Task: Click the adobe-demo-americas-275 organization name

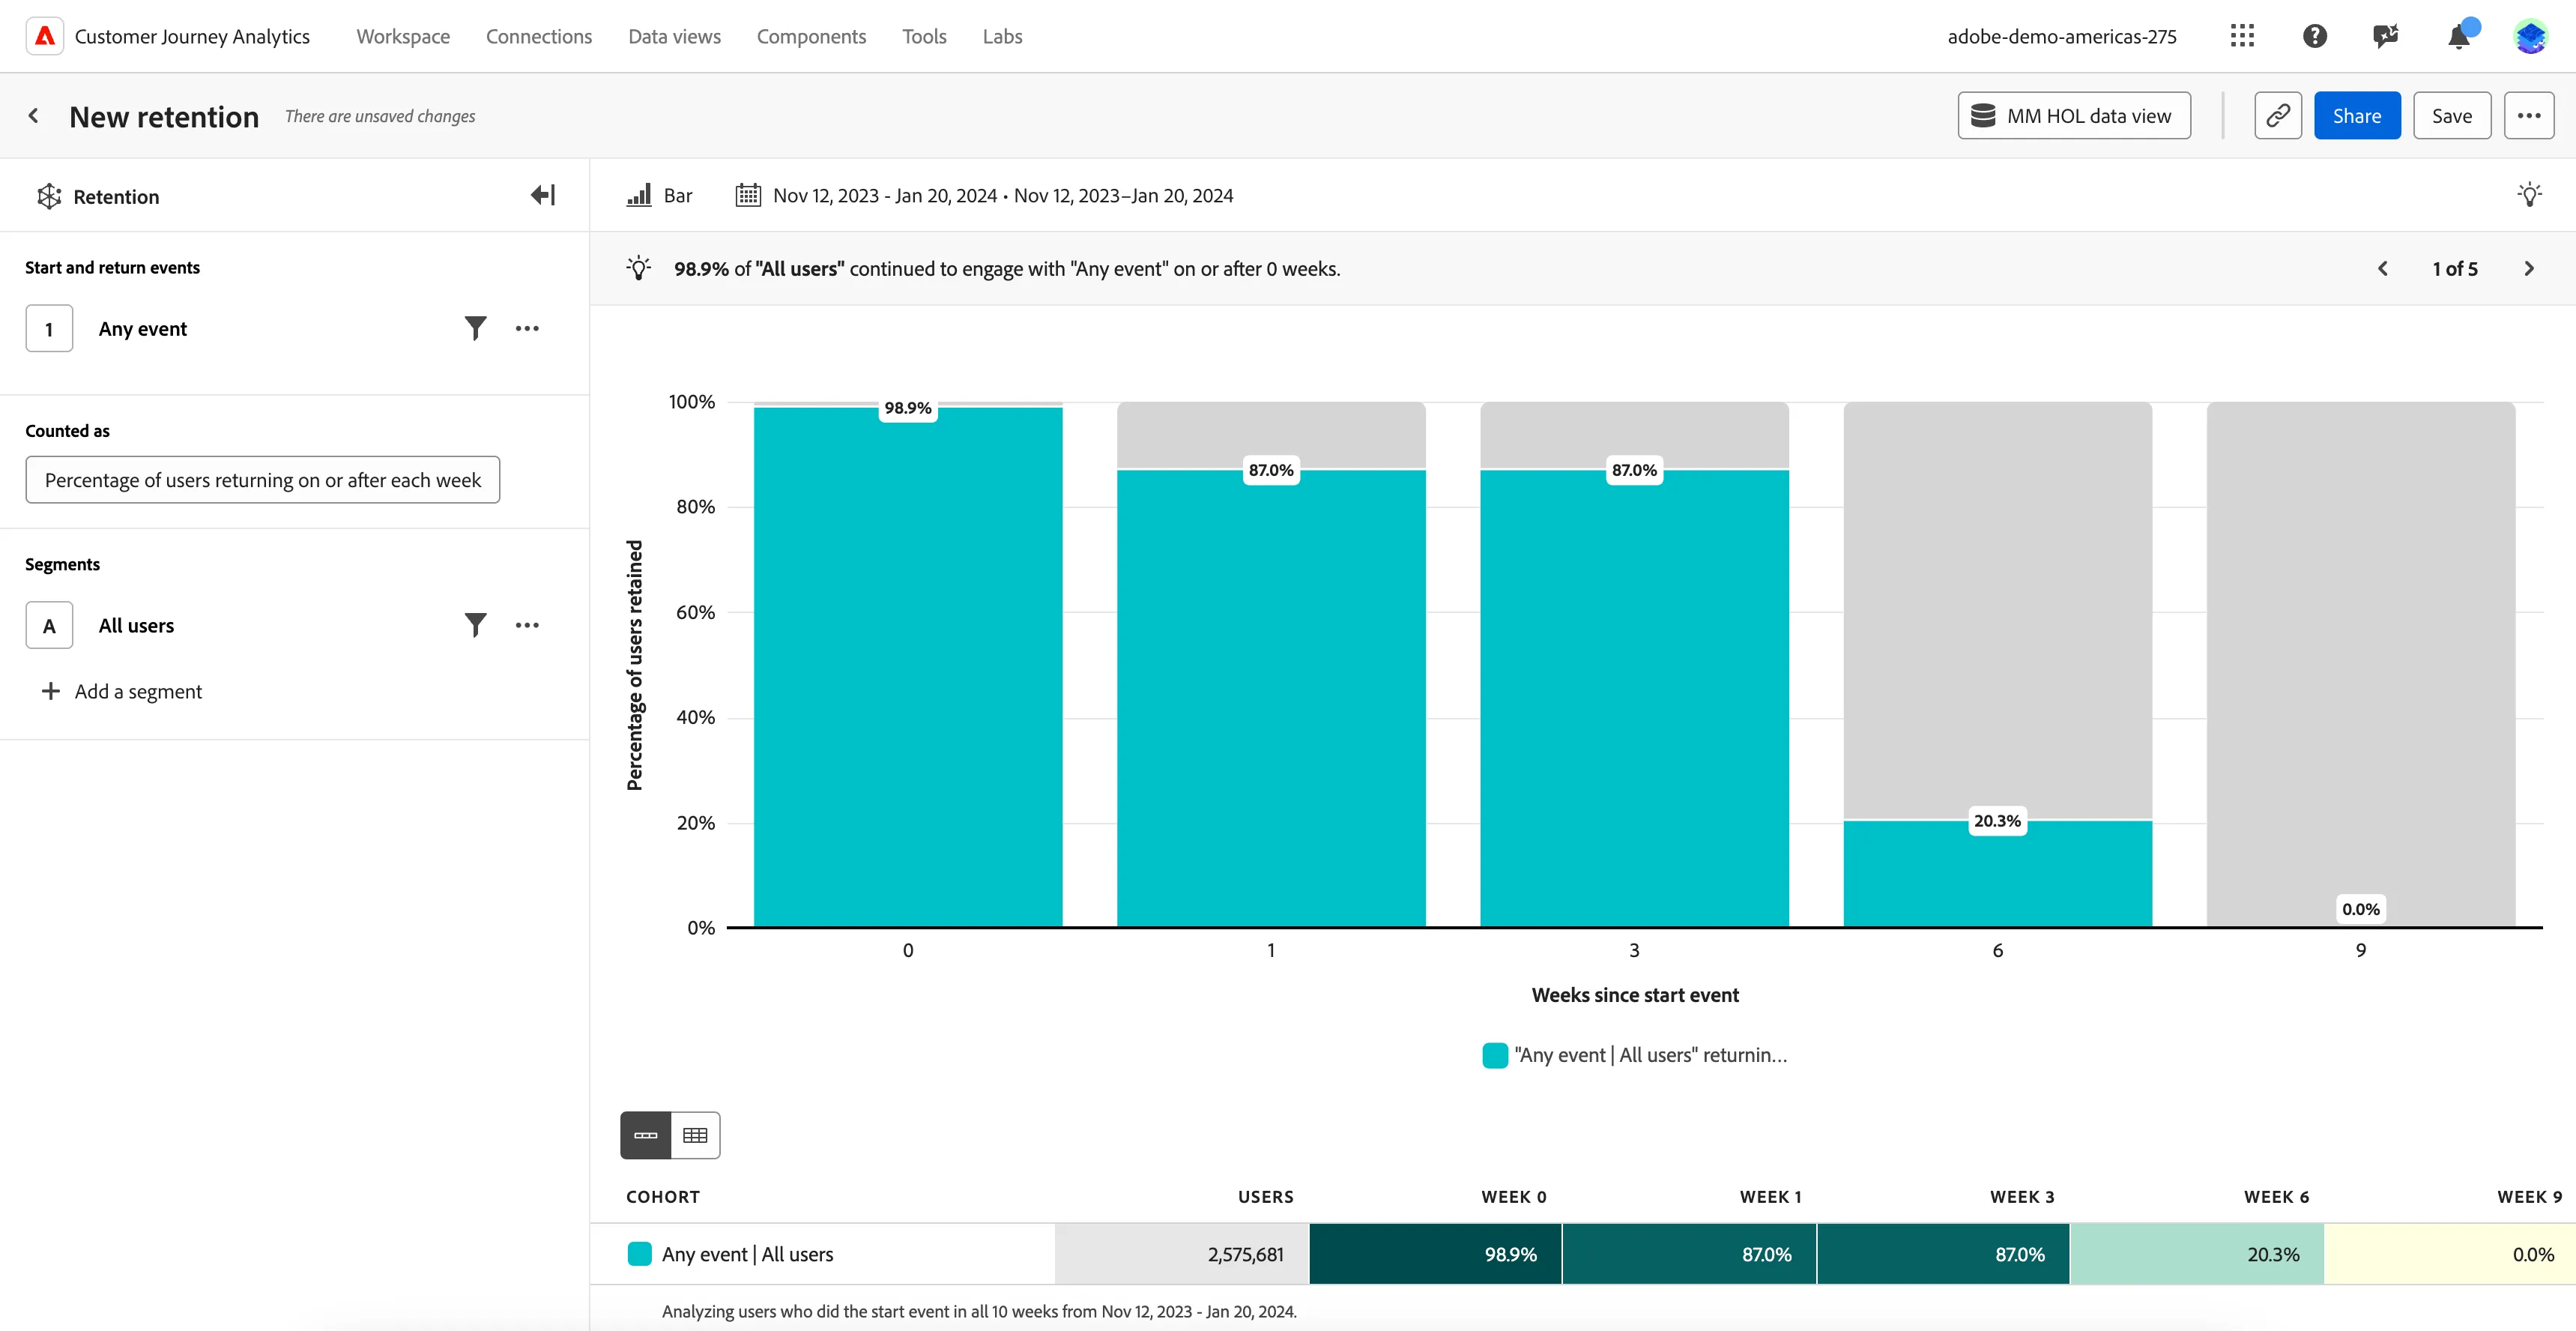Action: 2061,36
